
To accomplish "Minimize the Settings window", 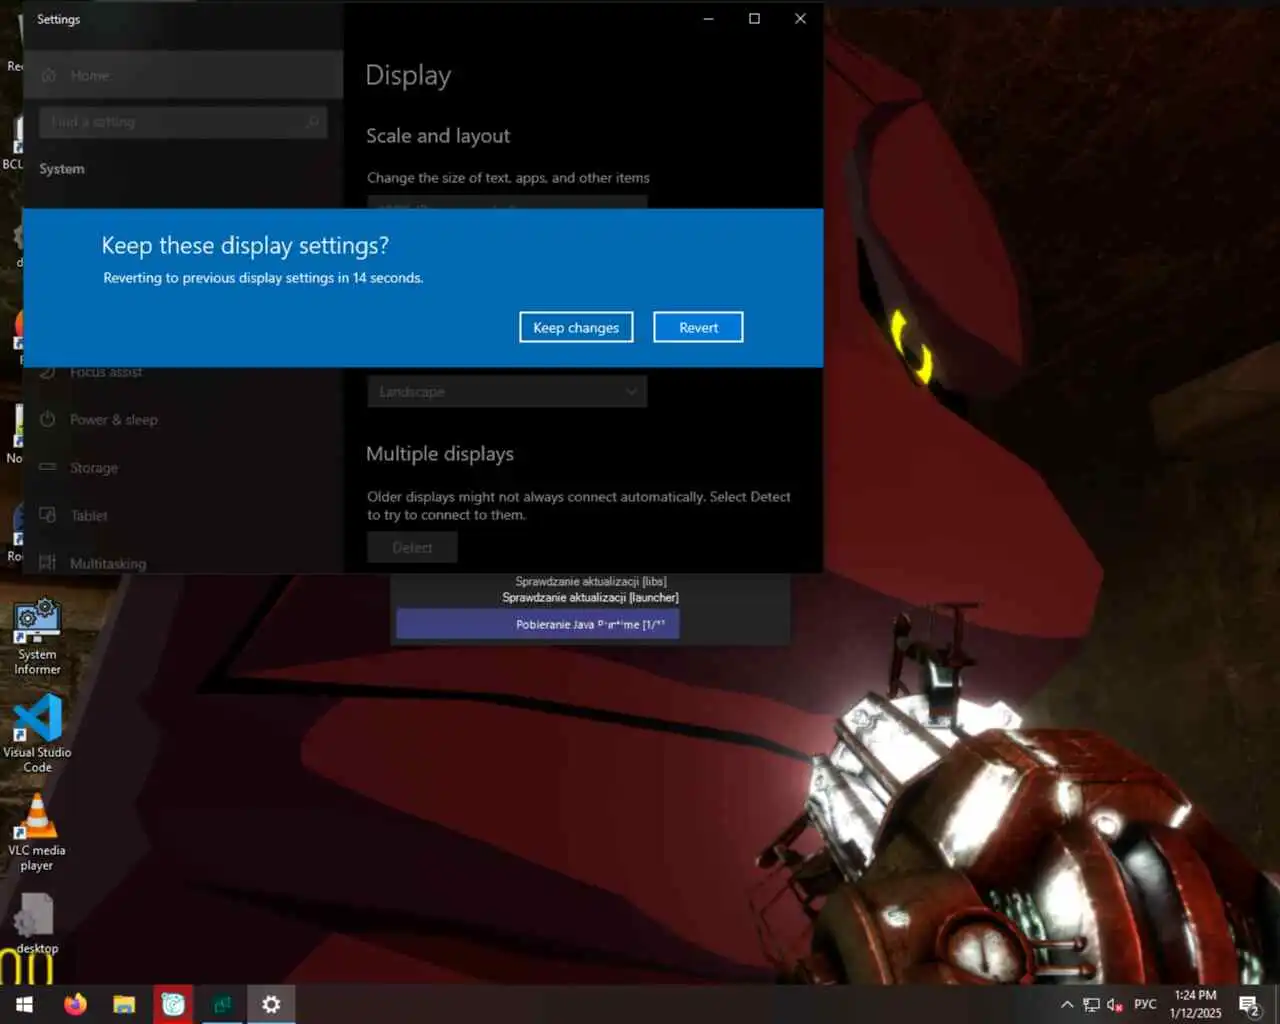I will (708, 19).
